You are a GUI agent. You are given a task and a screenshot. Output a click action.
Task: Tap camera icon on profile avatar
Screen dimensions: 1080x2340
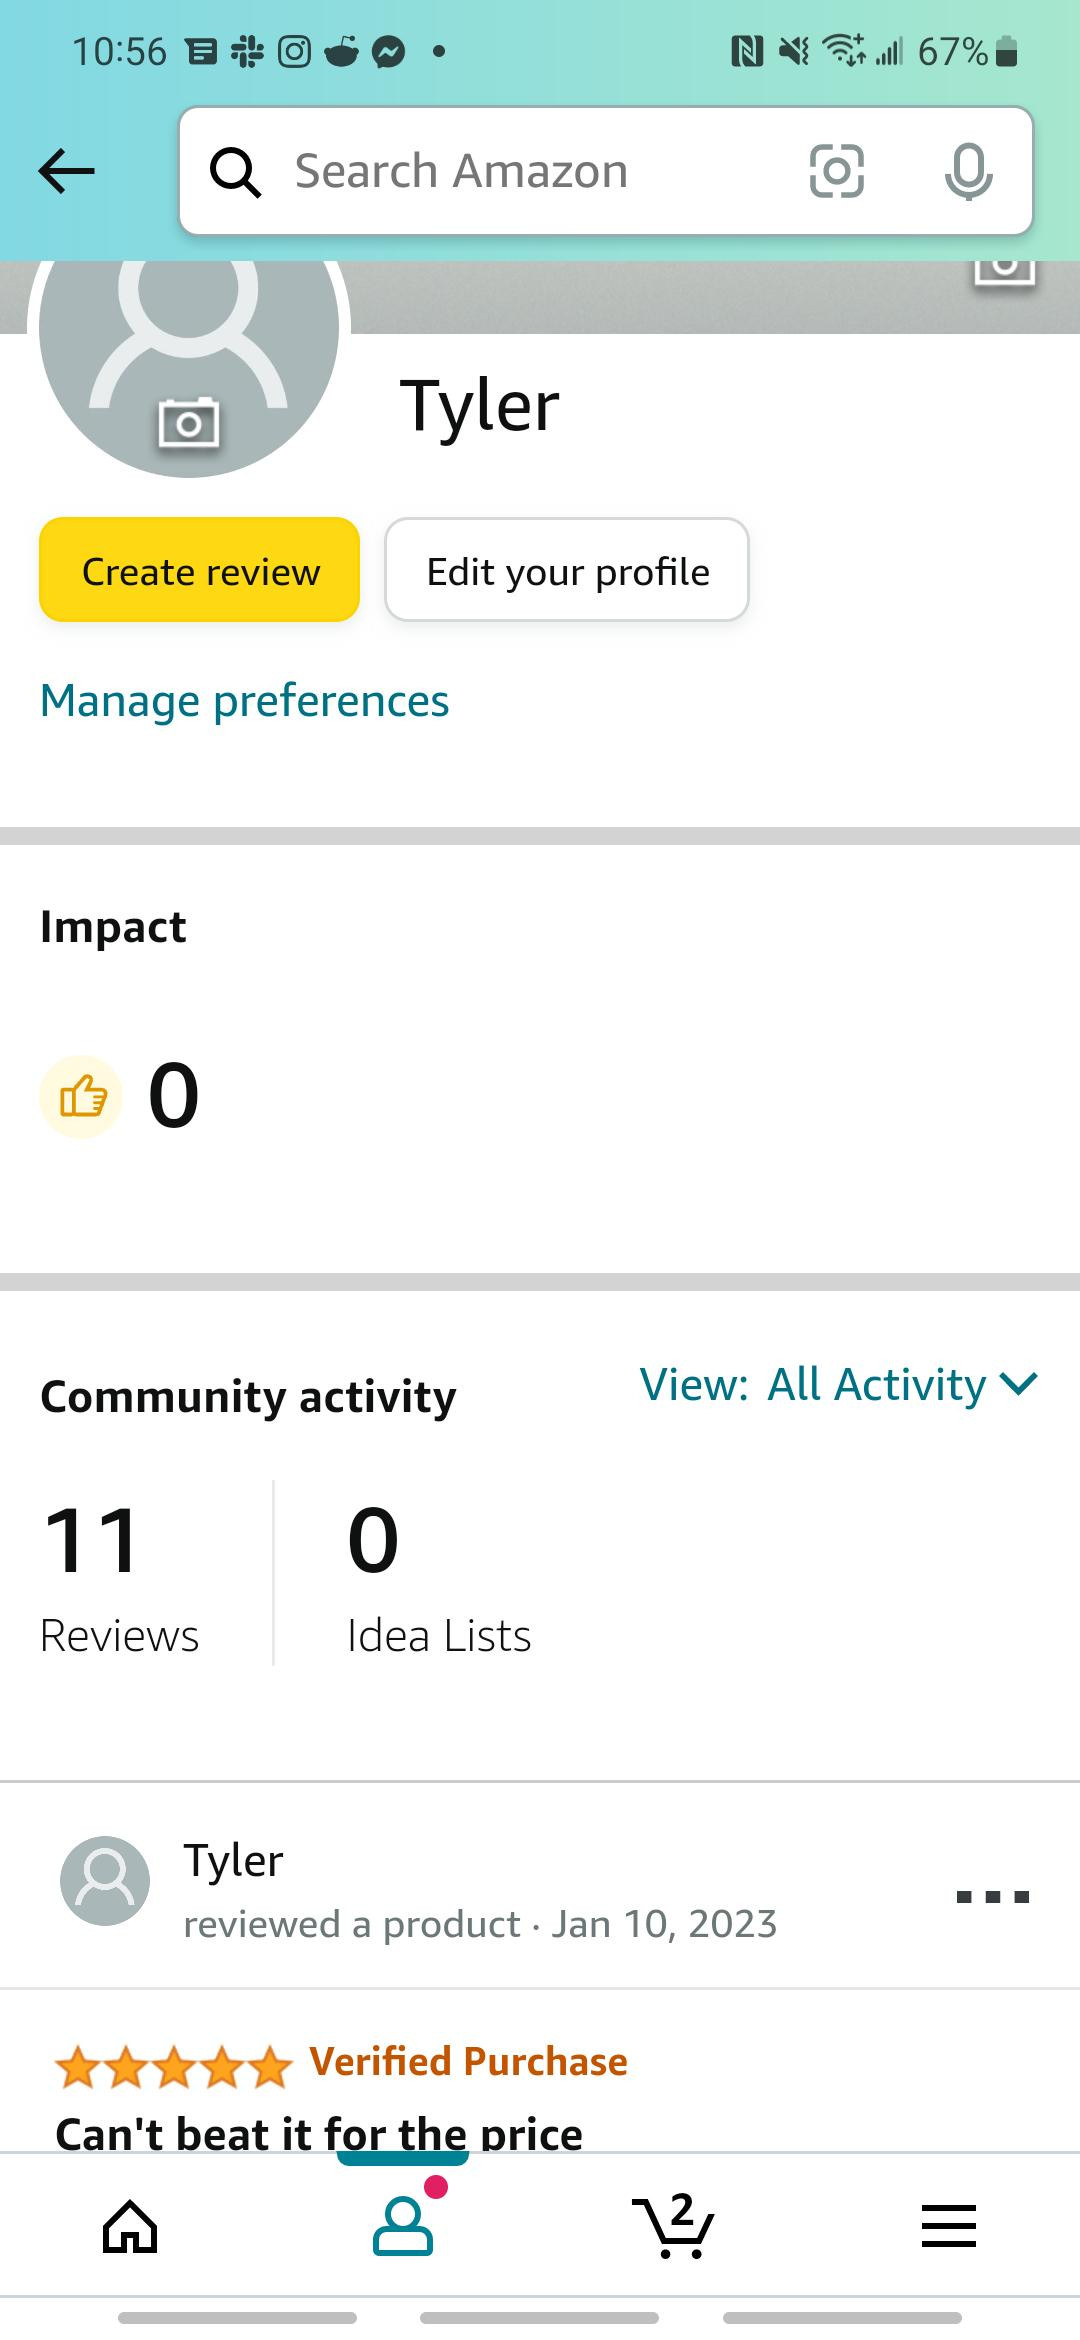(189, 423)
